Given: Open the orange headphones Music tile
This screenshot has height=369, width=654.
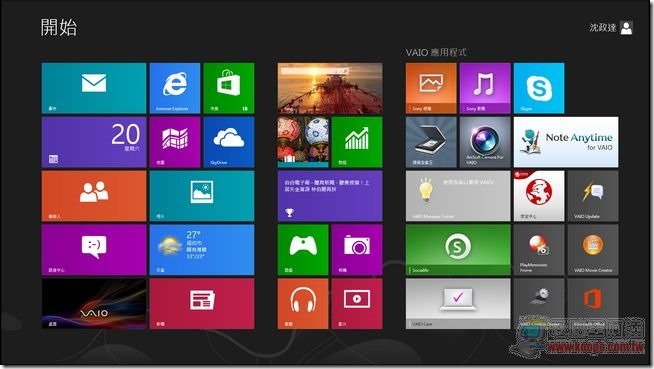Looking at the screenshot, I should pyautogui.click(x=303, y=304).
